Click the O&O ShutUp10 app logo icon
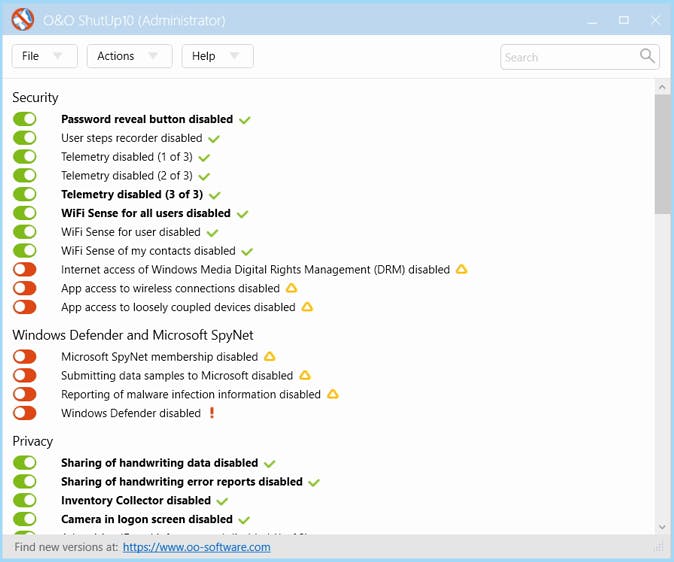The width and height of the screenshot is (674, 562). 23,19
